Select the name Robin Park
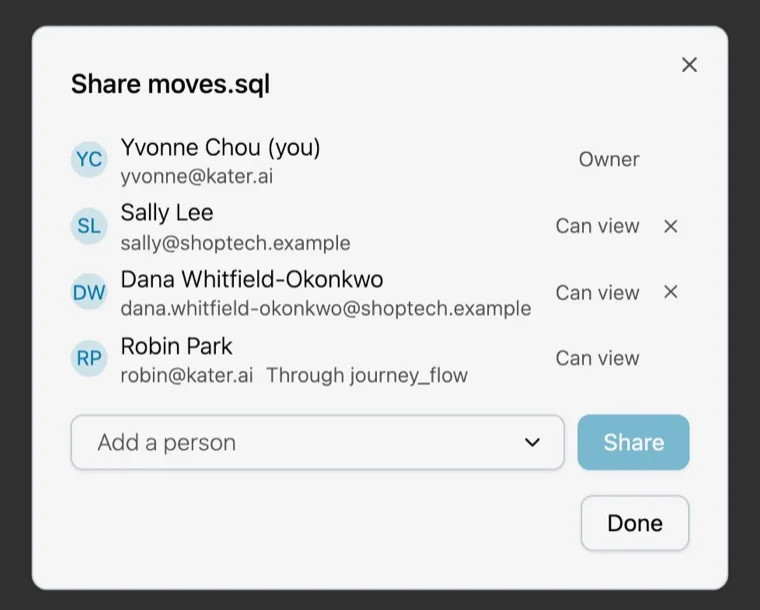 [x=176, y=346]
